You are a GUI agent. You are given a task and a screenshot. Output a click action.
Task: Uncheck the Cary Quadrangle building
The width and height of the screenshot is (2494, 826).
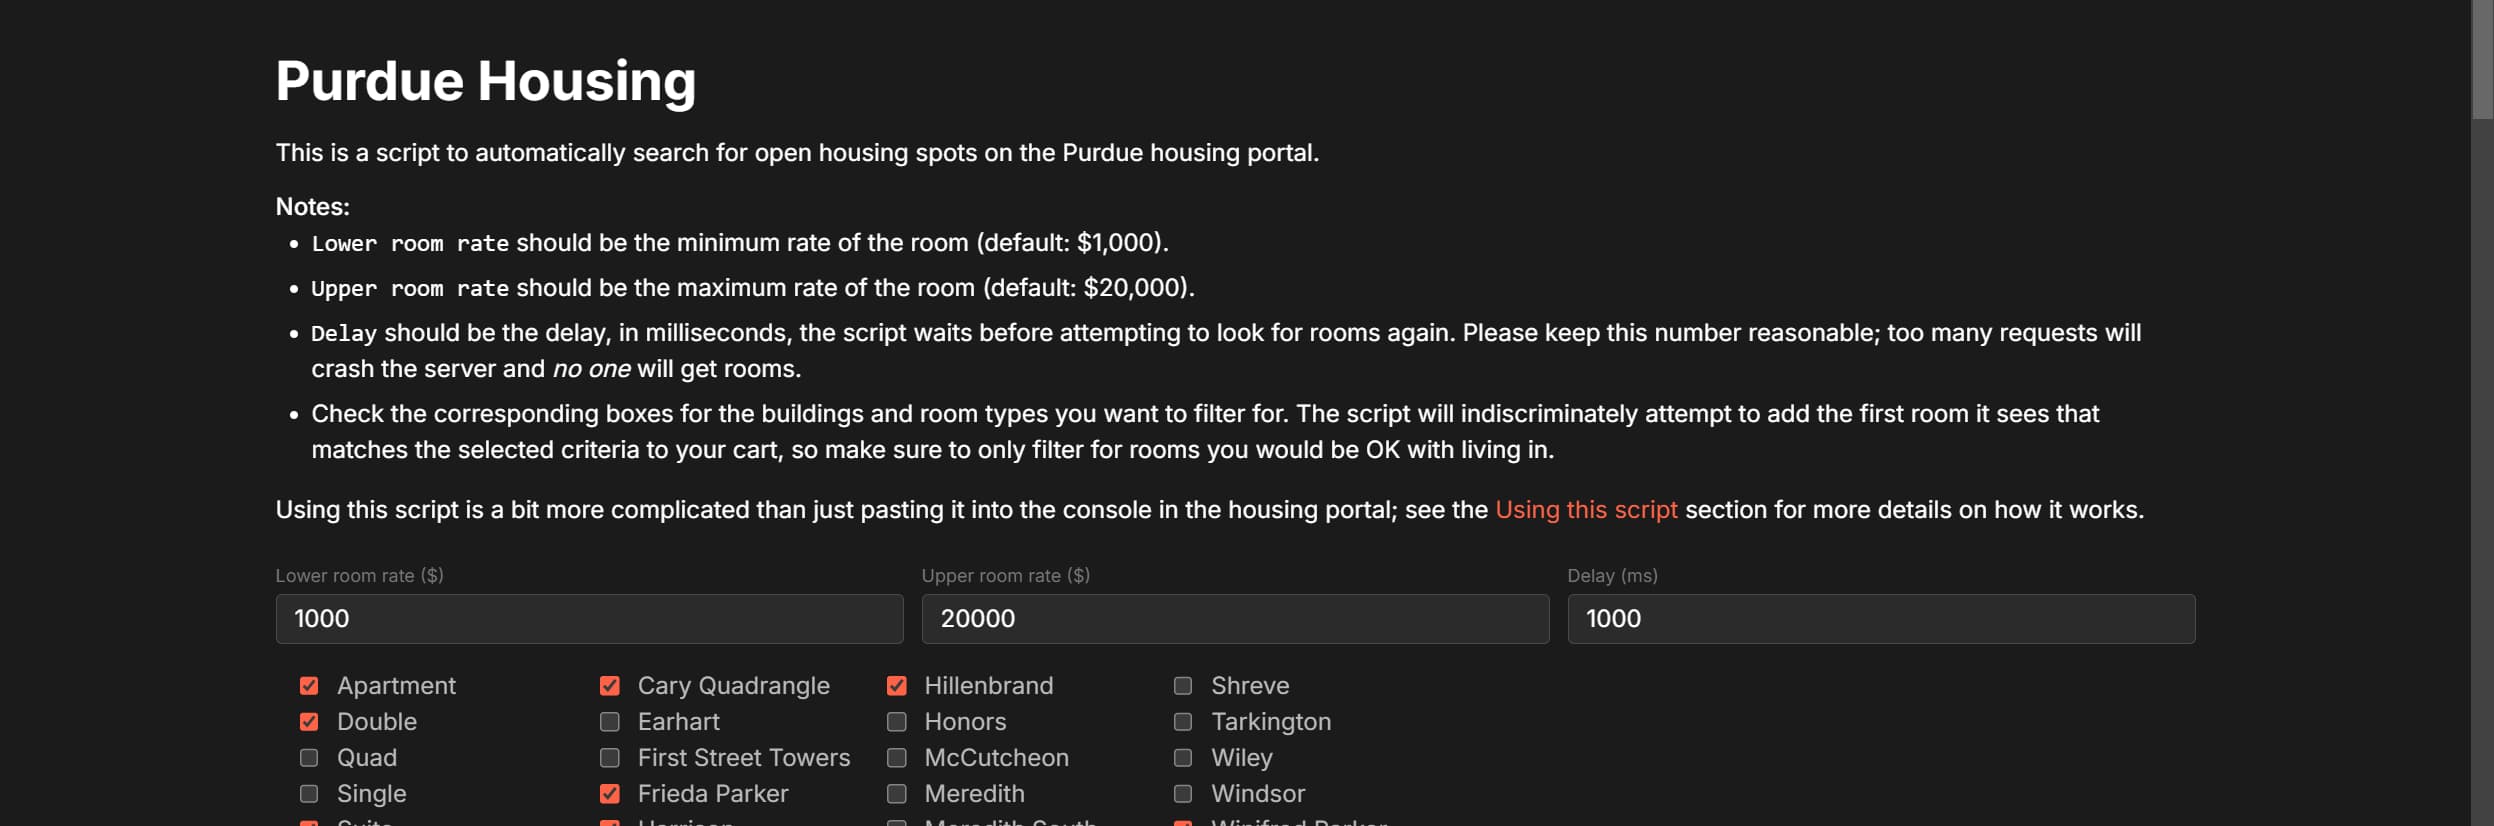(610, 685)
